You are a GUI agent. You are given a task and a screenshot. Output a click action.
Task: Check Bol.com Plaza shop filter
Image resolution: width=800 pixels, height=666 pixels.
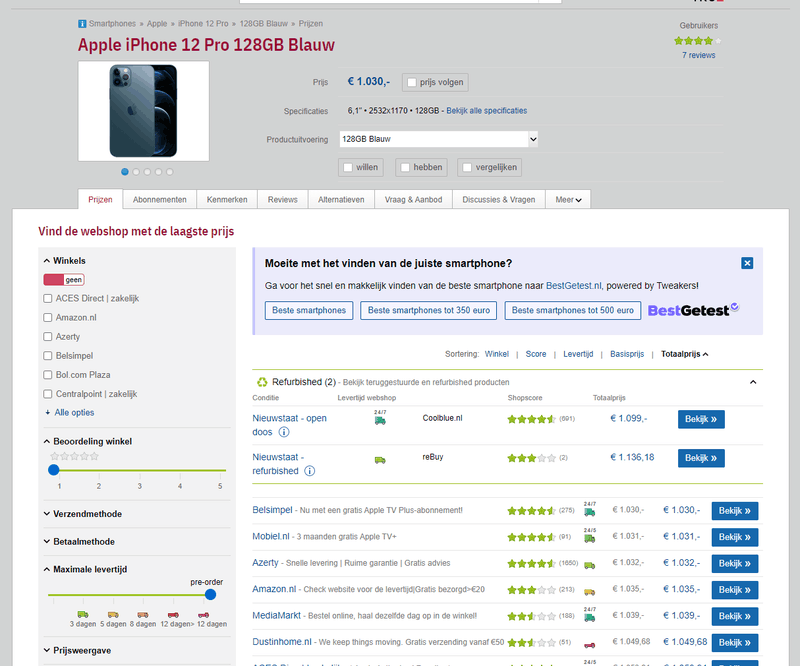click(48, 375)
